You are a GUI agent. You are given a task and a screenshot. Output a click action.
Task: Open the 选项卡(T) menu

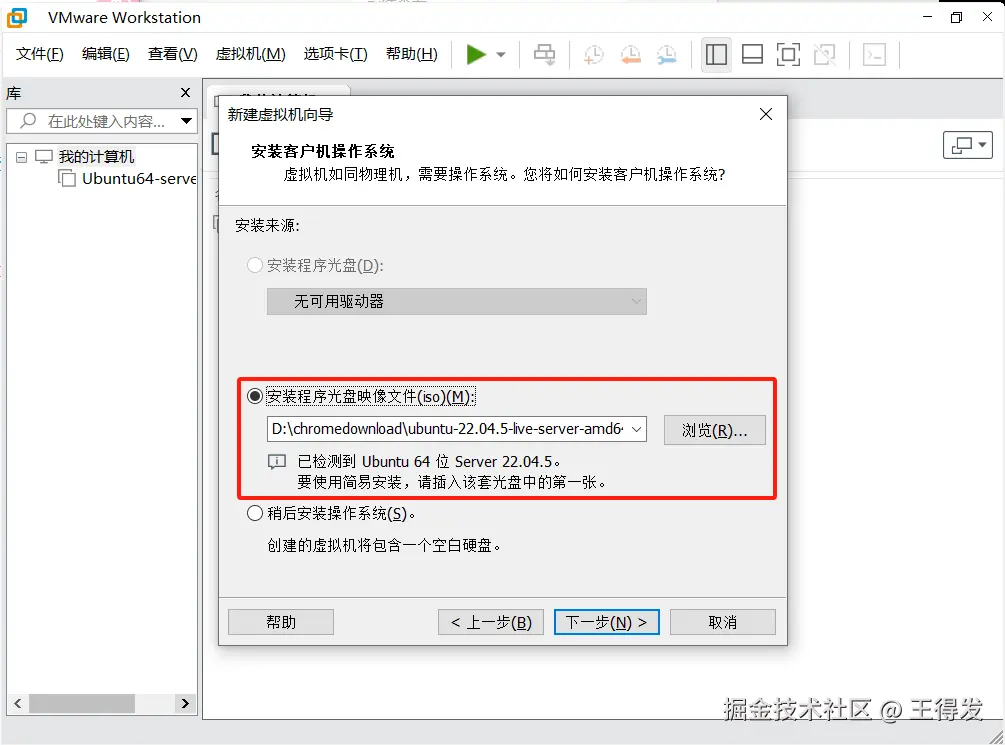pyautogui.click(x=335, y=54)
